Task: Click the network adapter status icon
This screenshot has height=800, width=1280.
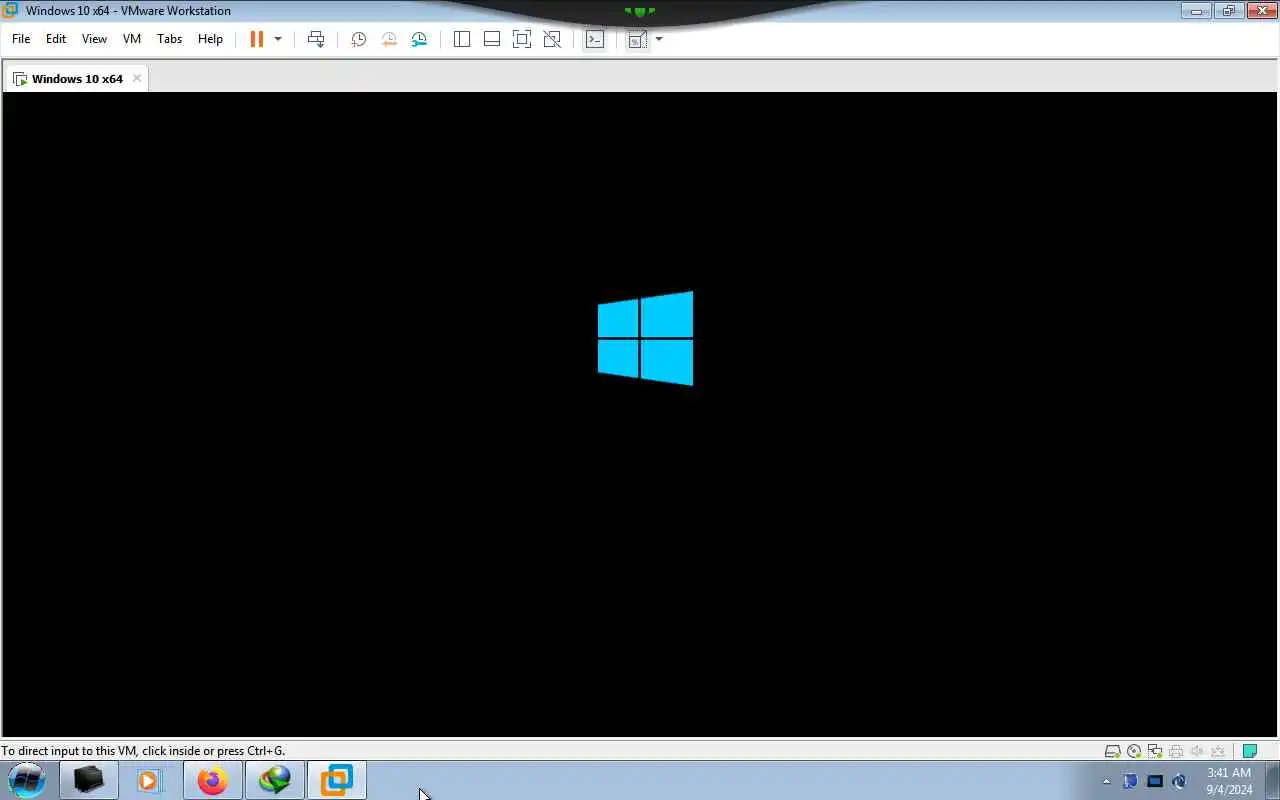Action: [x=1155, y=751]
